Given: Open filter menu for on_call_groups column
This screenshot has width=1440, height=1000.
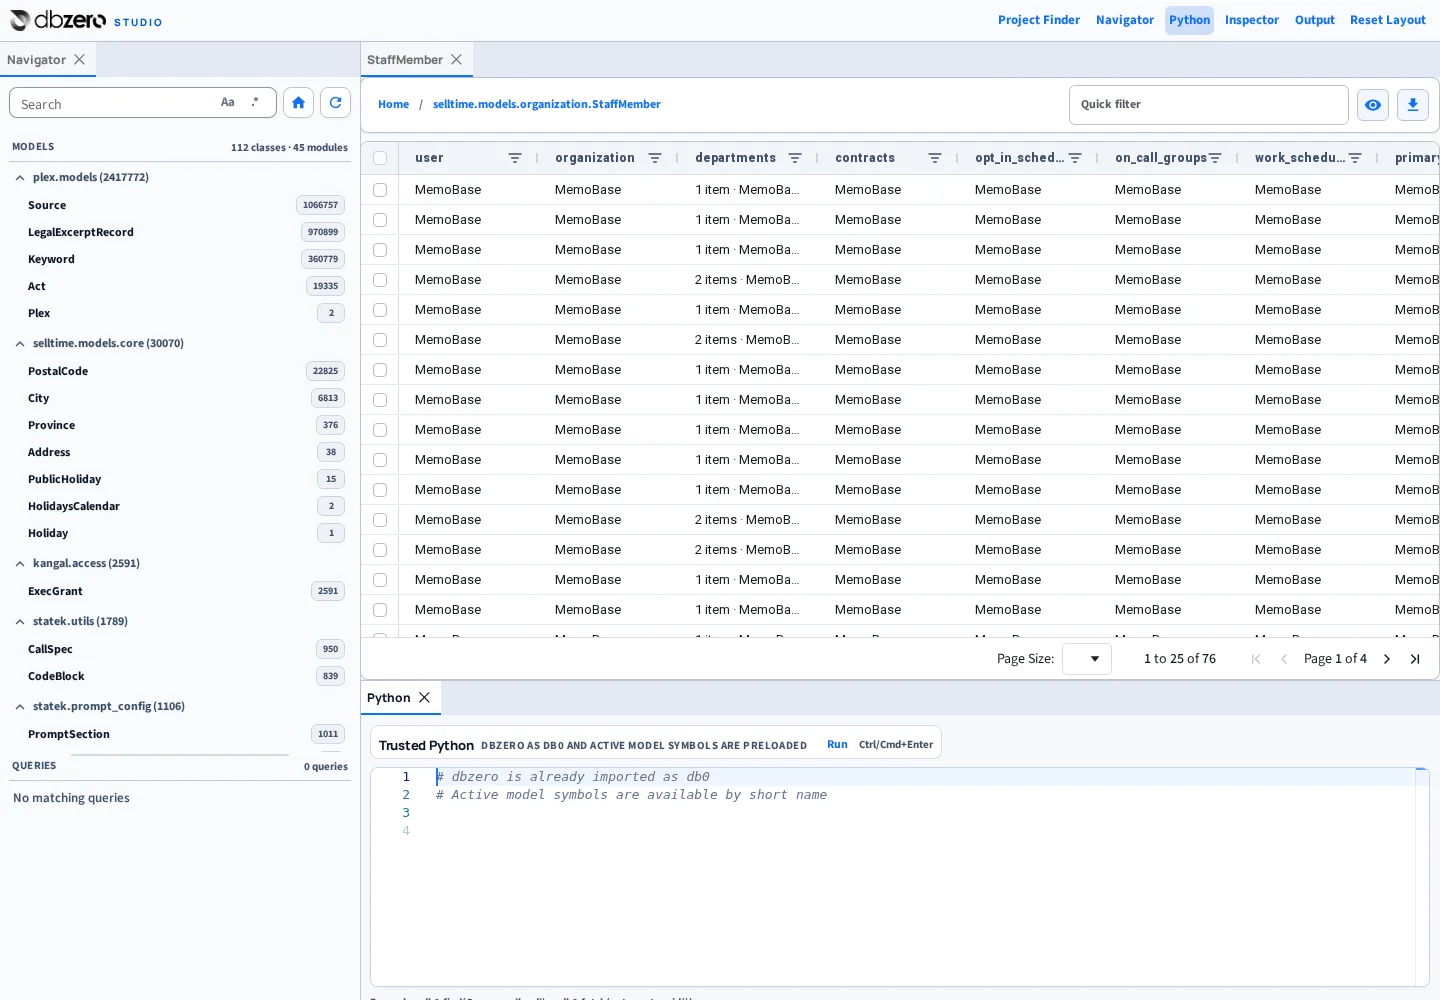Looking at the screenshot, I should pyautogui.click(x=1215, y=158).
